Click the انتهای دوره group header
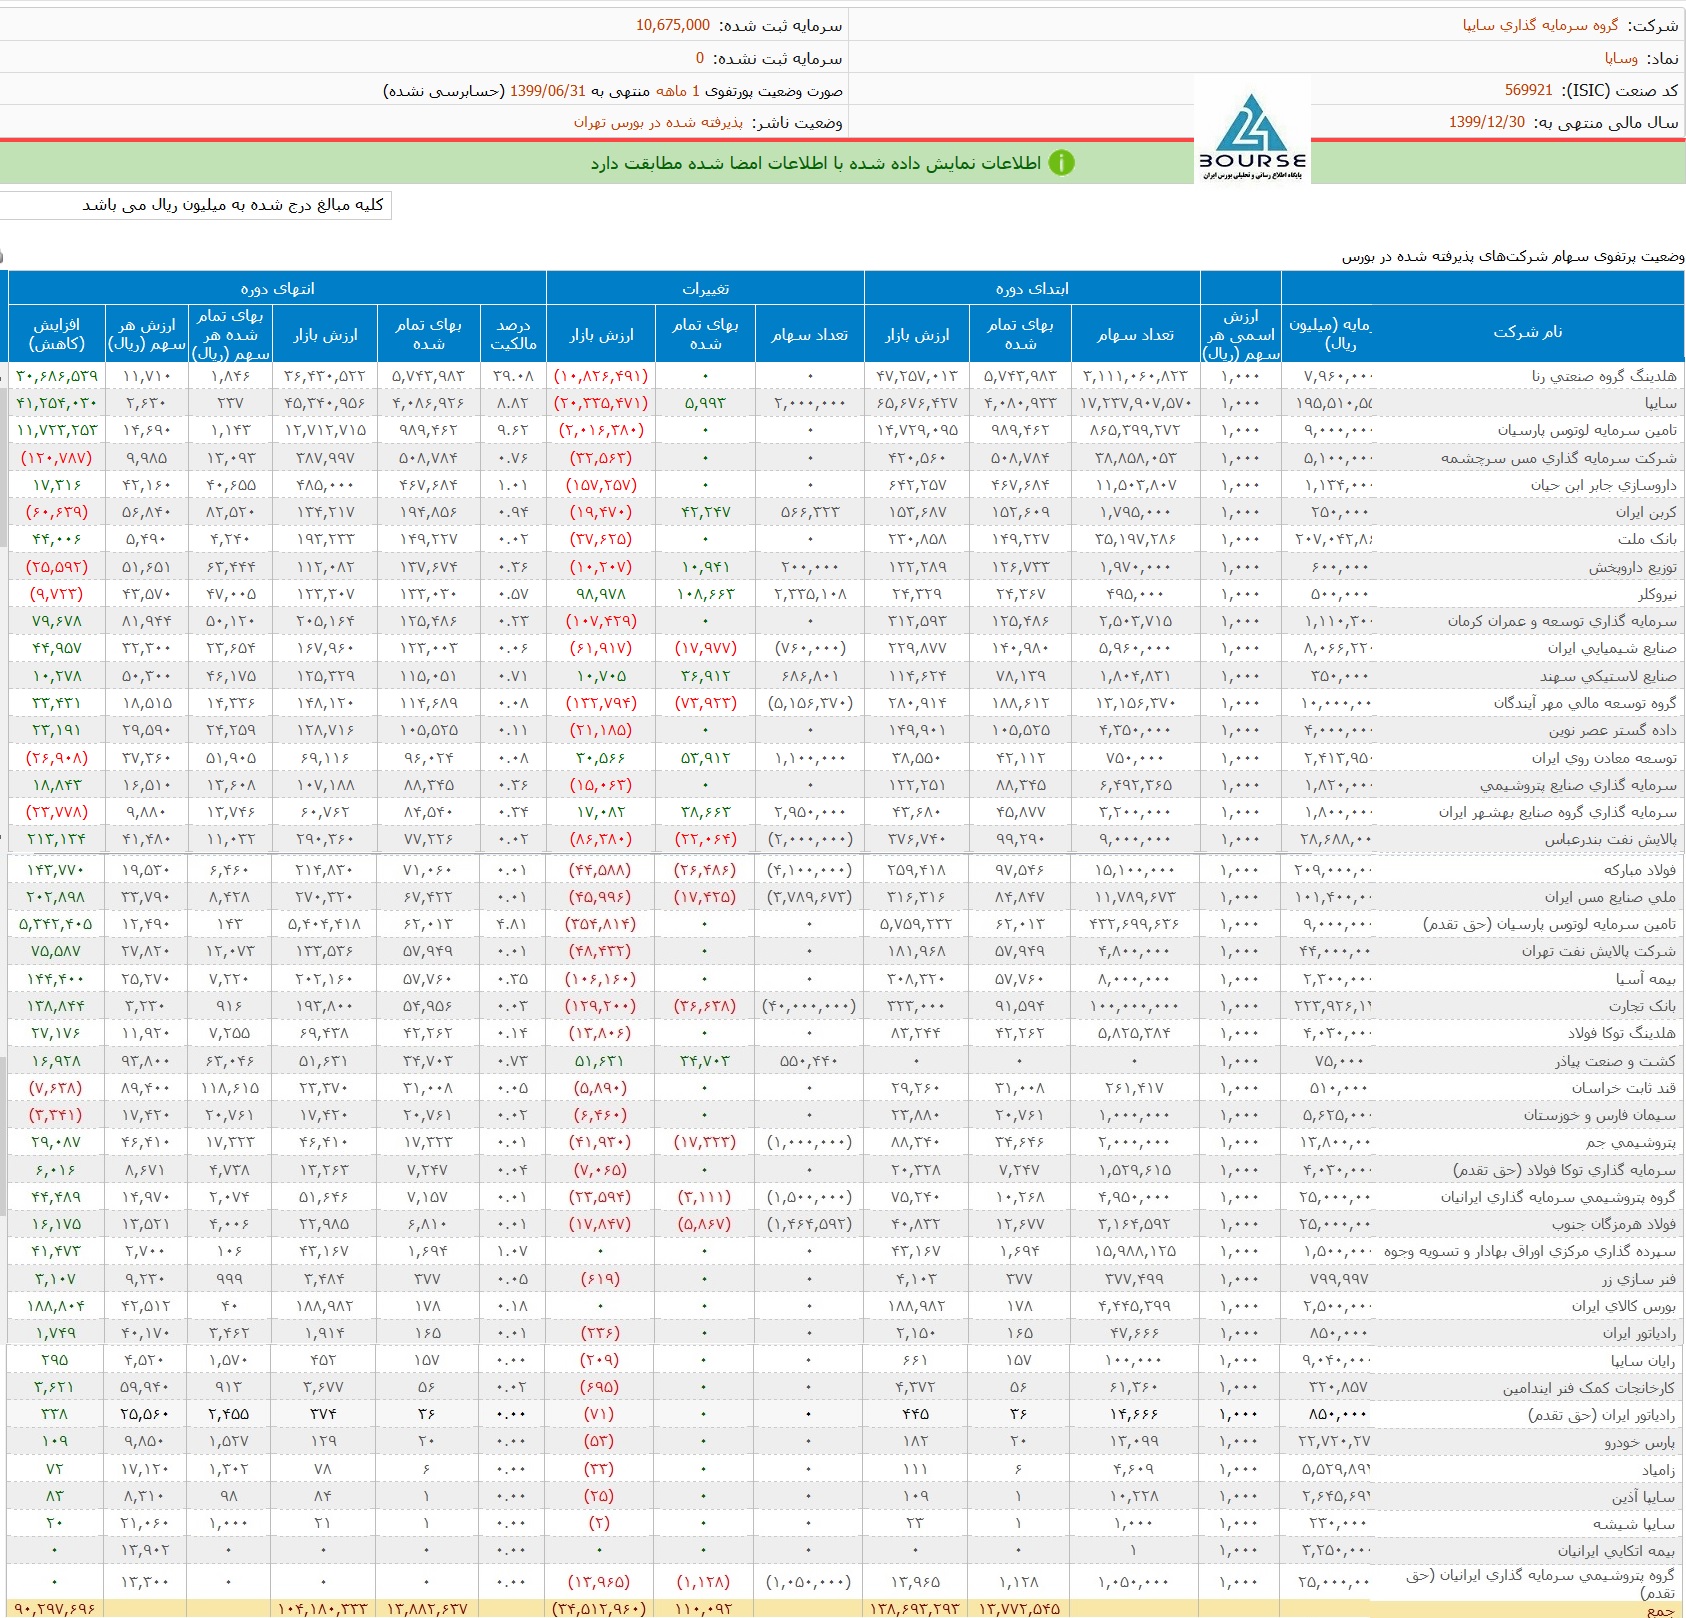 (x=277, y=288)
